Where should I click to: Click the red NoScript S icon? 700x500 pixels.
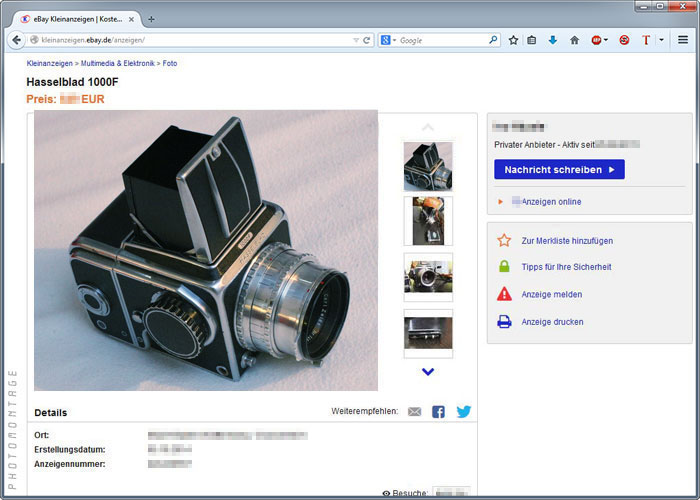(624, 40)
